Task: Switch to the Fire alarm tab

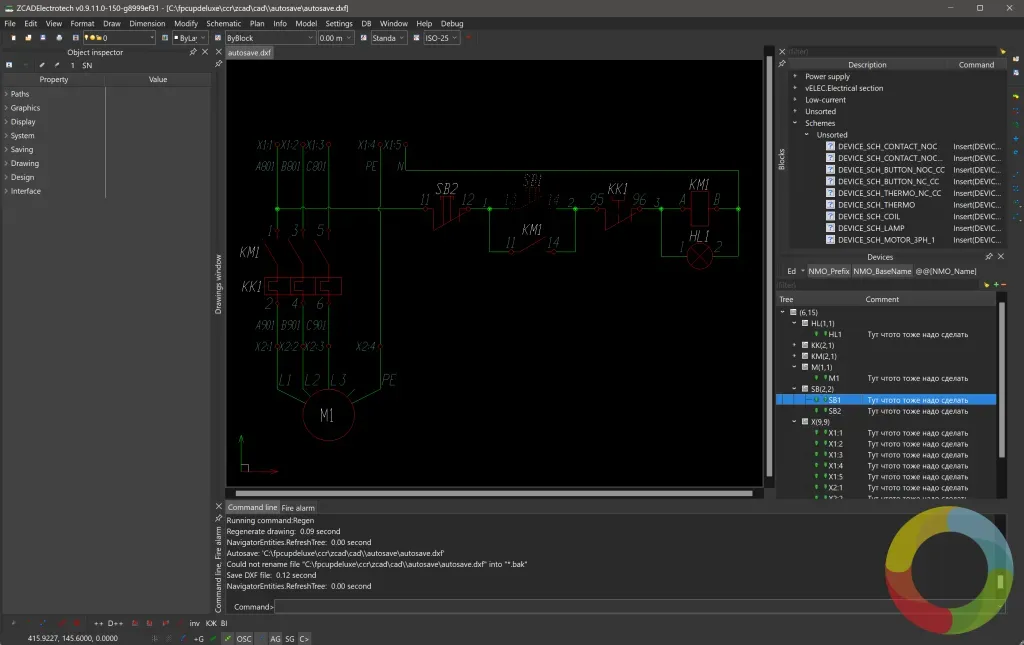Action: click(x=298, y=507)
